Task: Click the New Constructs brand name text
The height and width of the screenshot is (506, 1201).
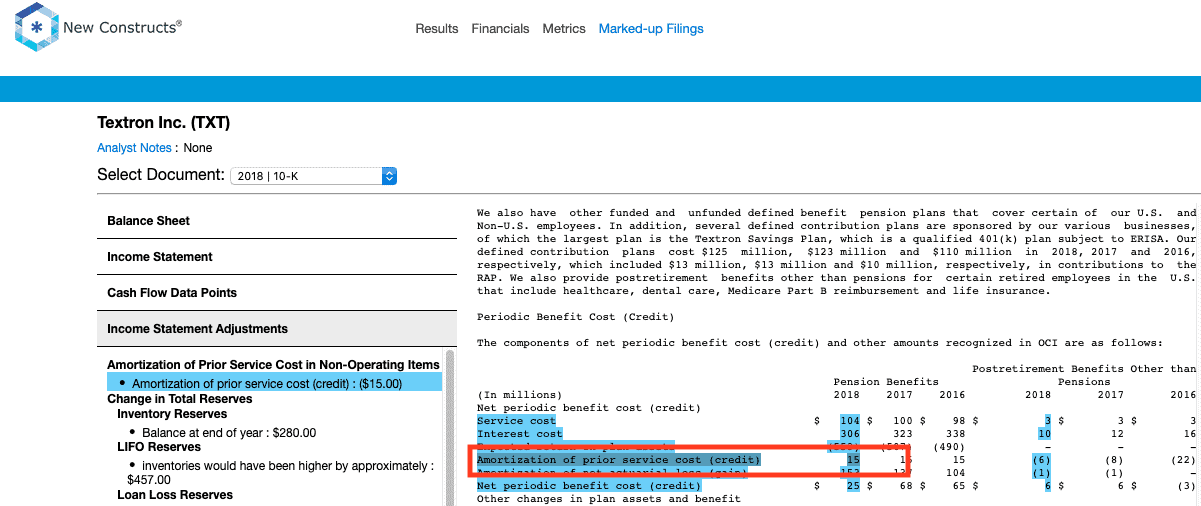Action: (121, 28)
